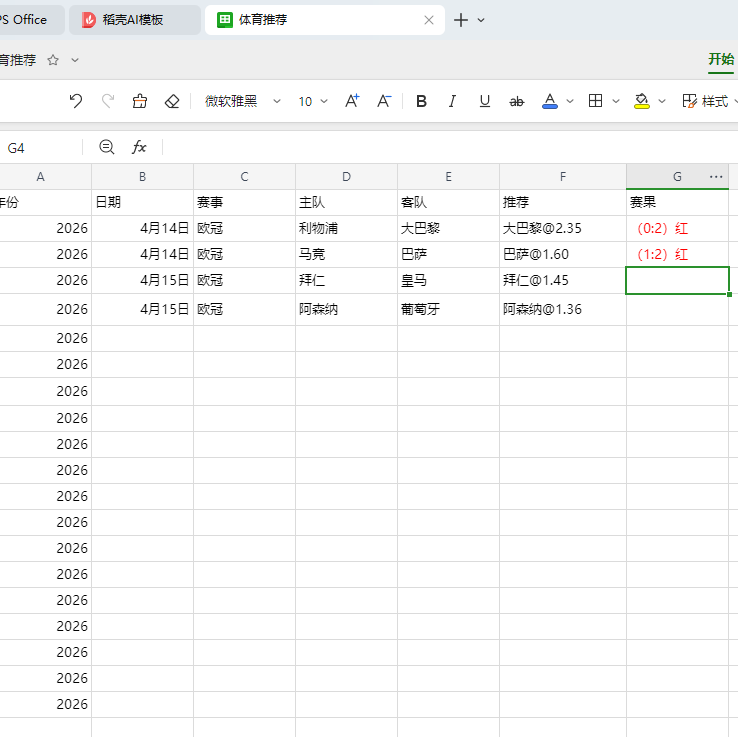Expand the font color dropdown arrow
The height and width of the screenshot is (737, 738).
pos(570,101)
